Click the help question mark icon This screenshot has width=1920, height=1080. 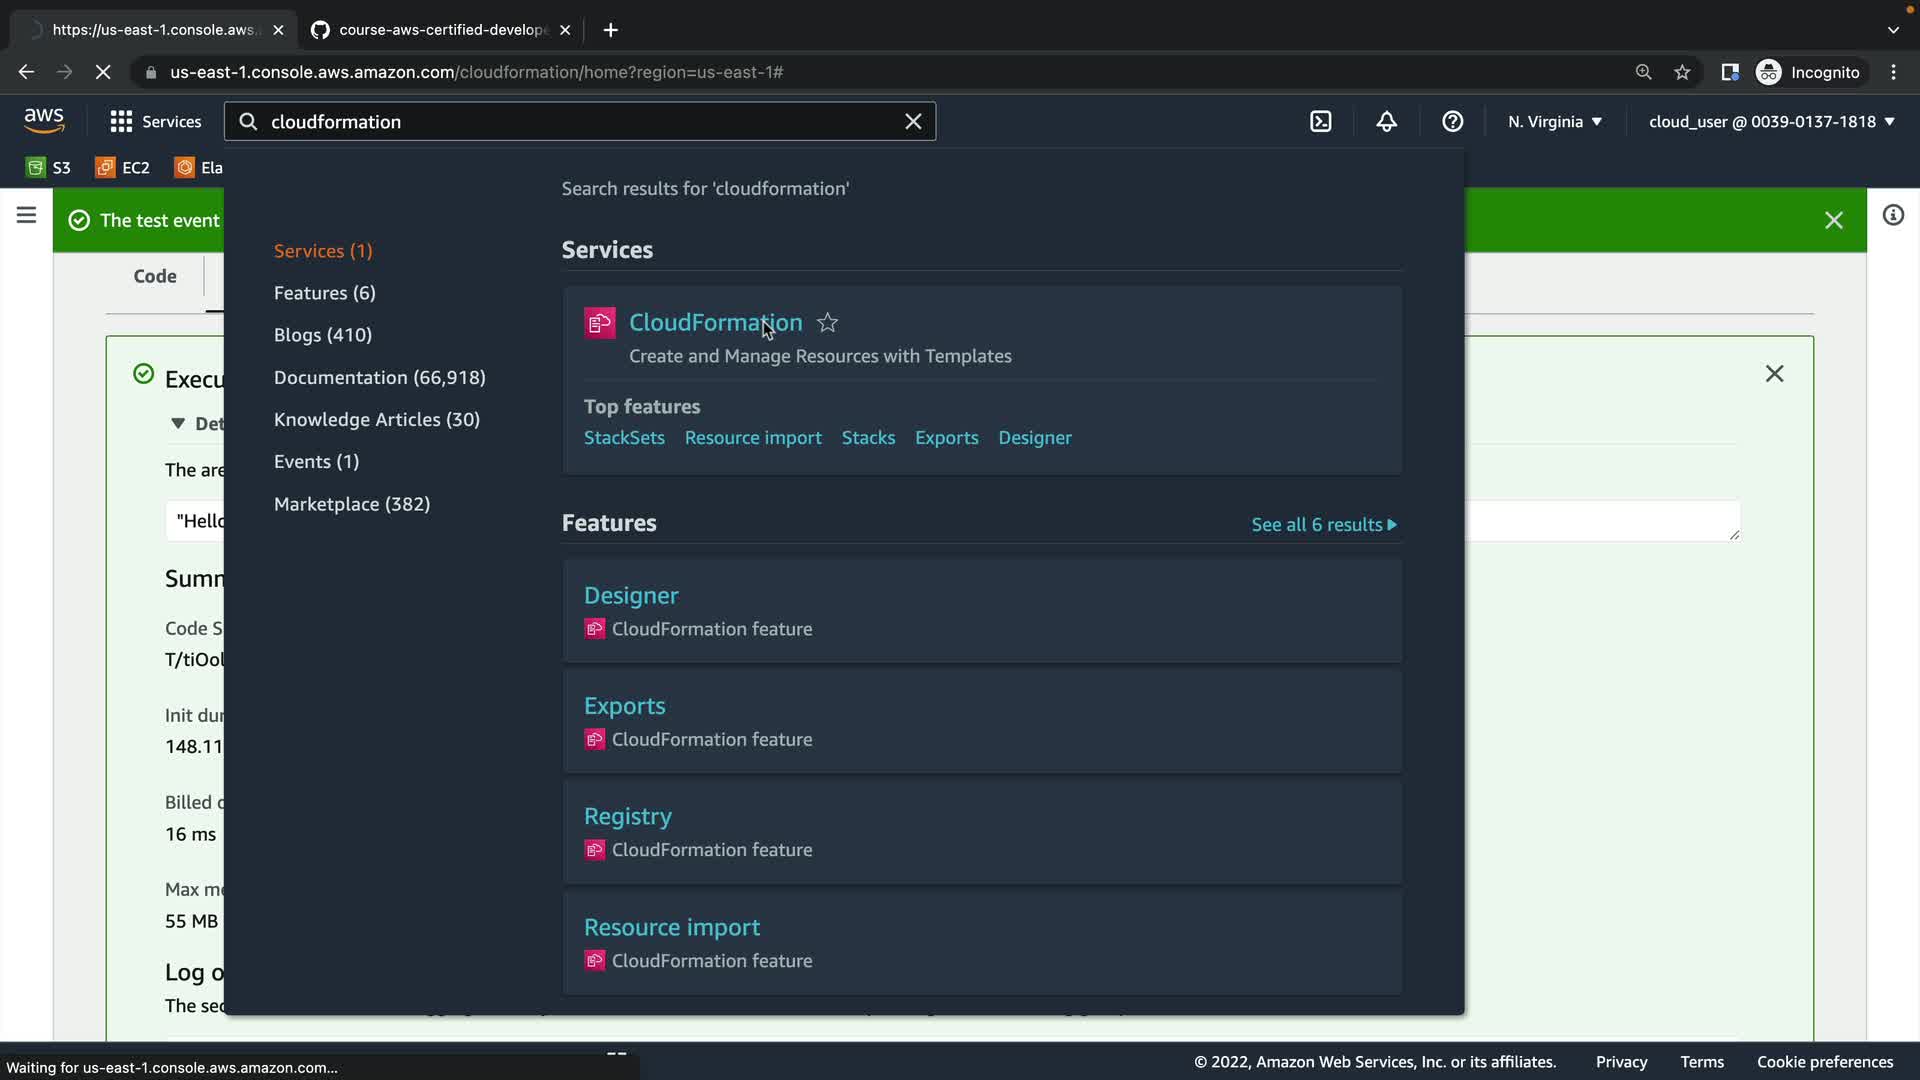coord(1452,121)
